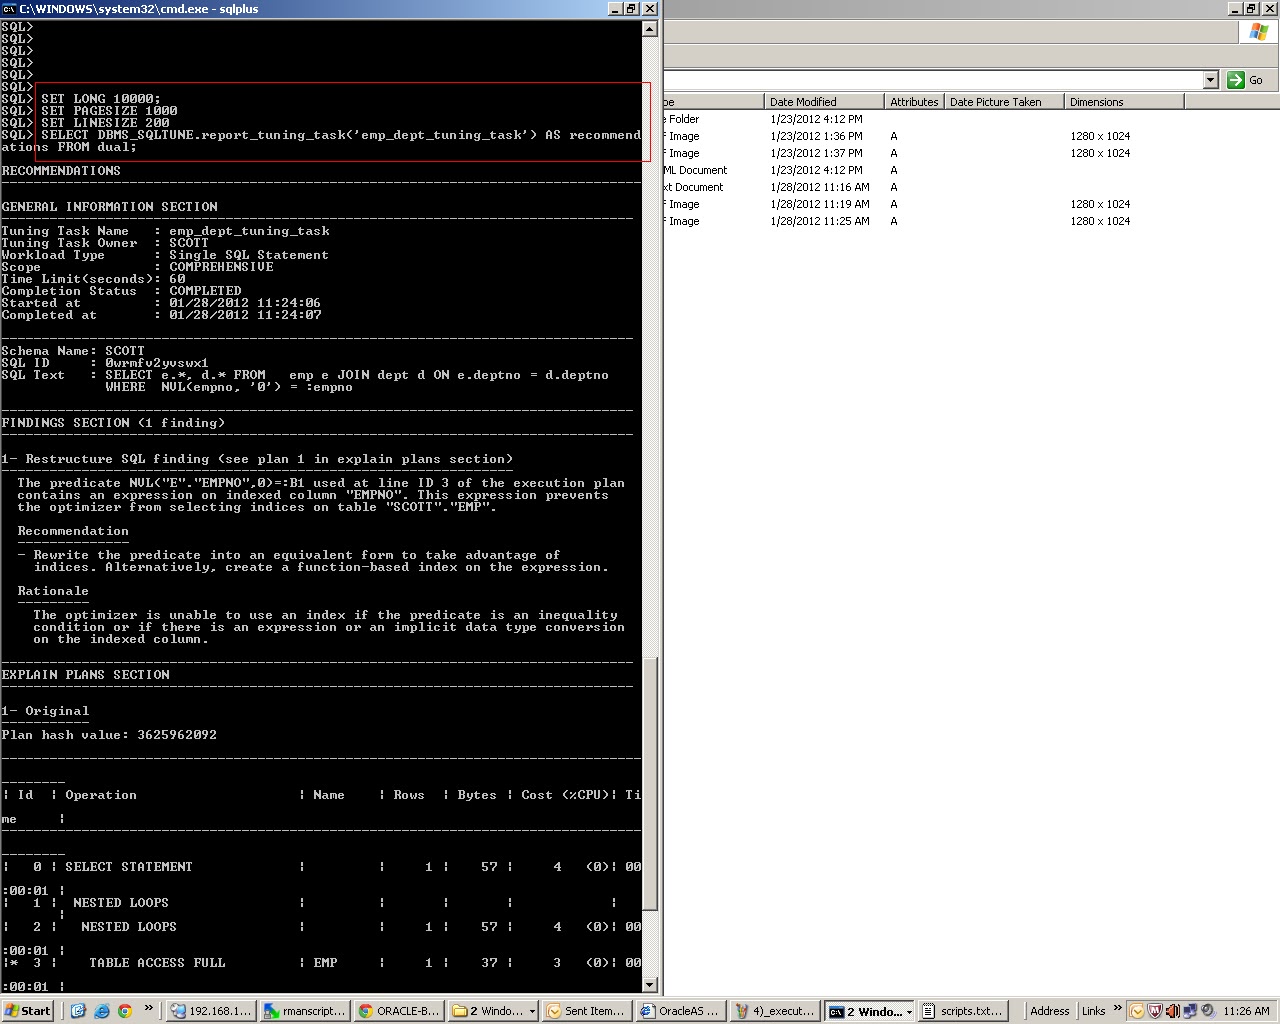This screenshot has width=1280, height=1024.
Task: Sort files by Date Modified column header
Action: pos(805,101)
